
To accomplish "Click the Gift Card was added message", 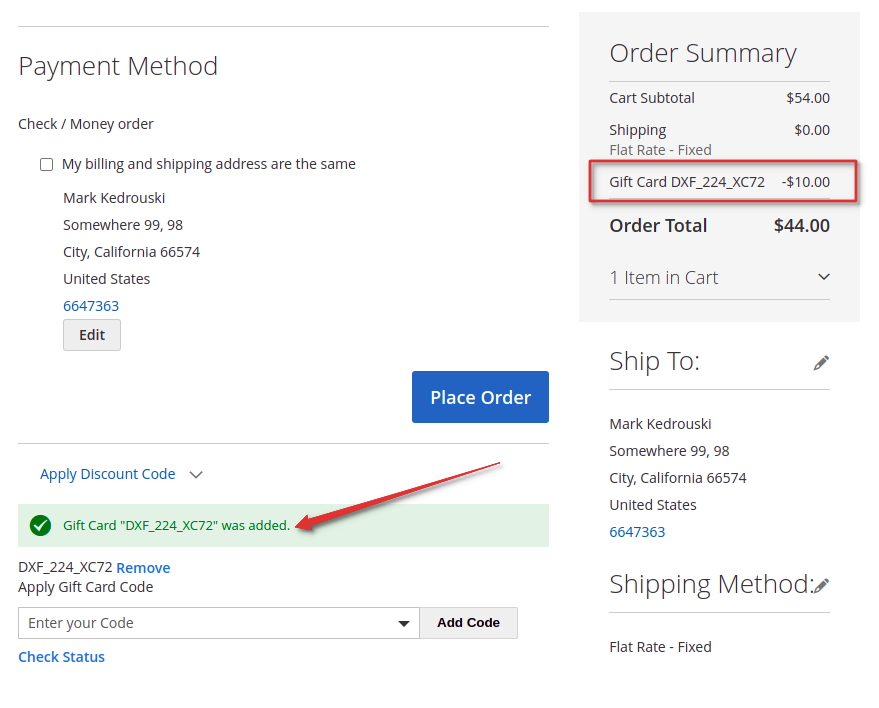I will coord(177,525).
